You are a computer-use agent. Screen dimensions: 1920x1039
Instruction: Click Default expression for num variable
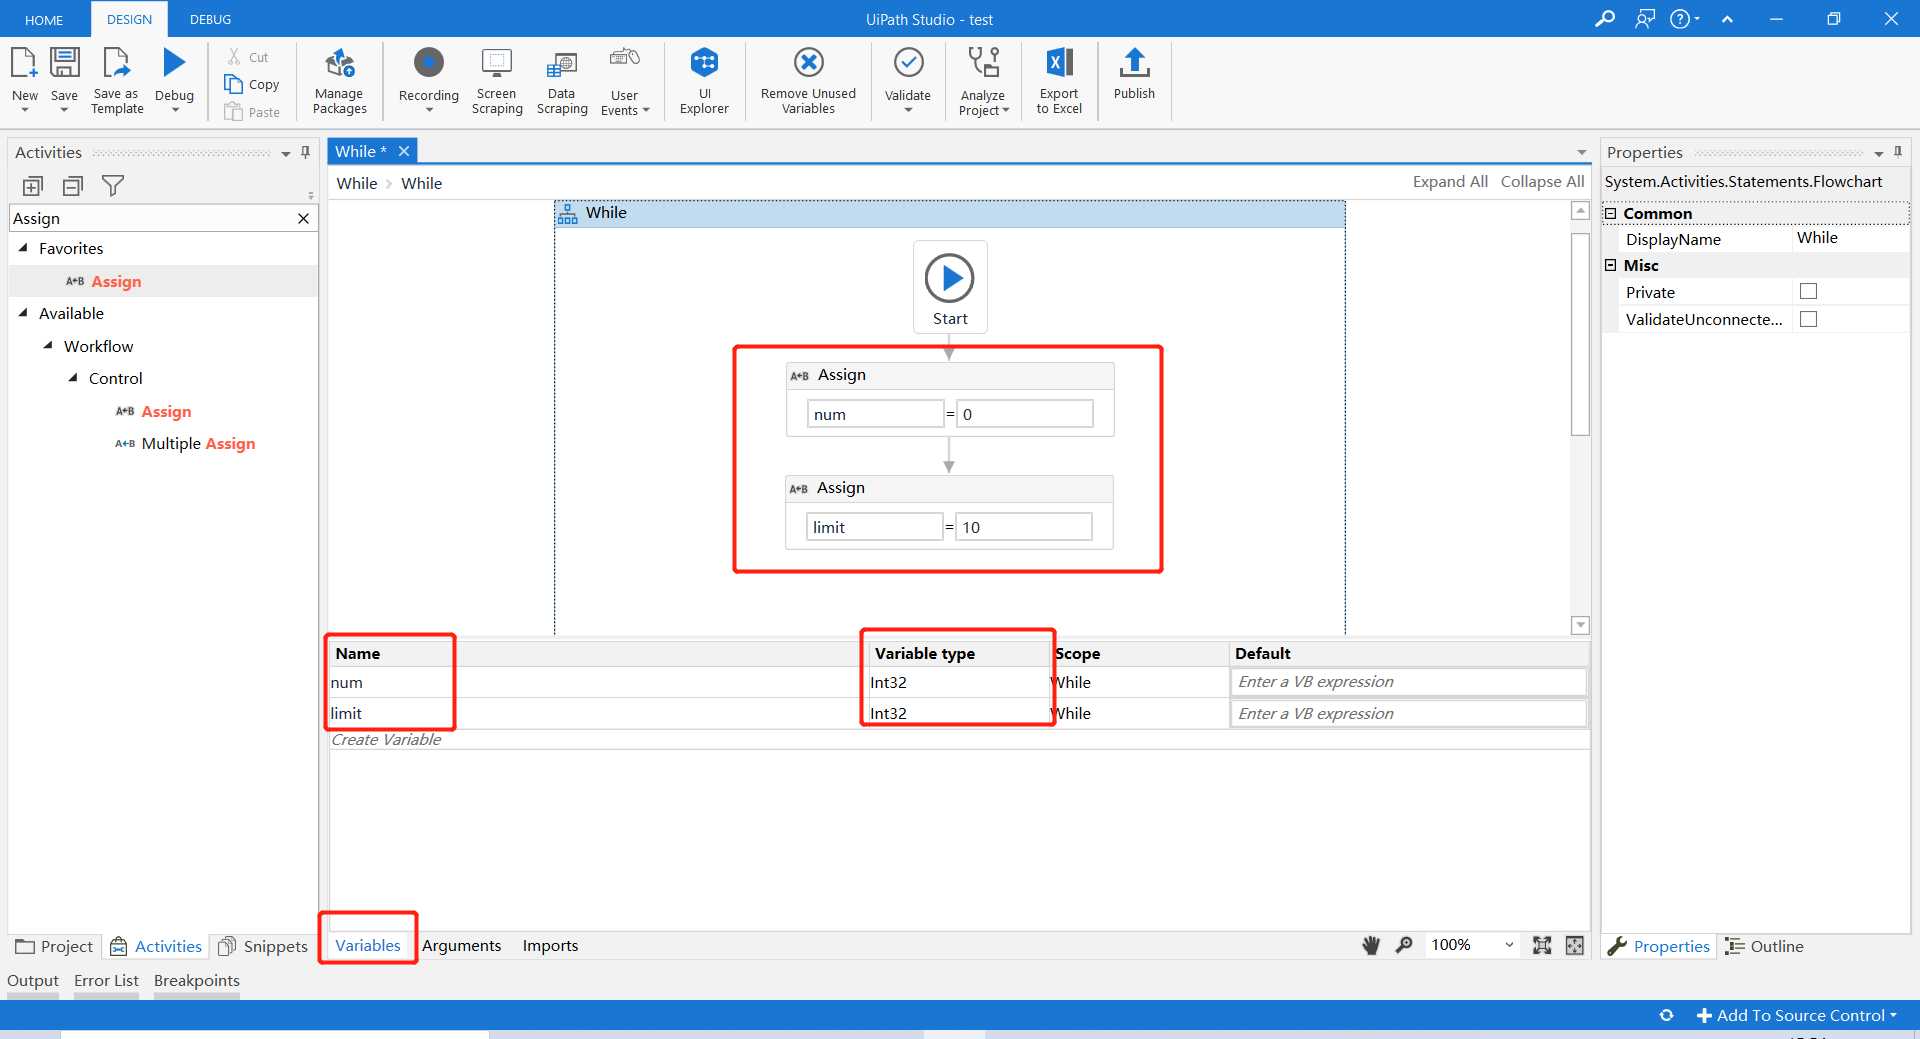[x=1408, y=682]
